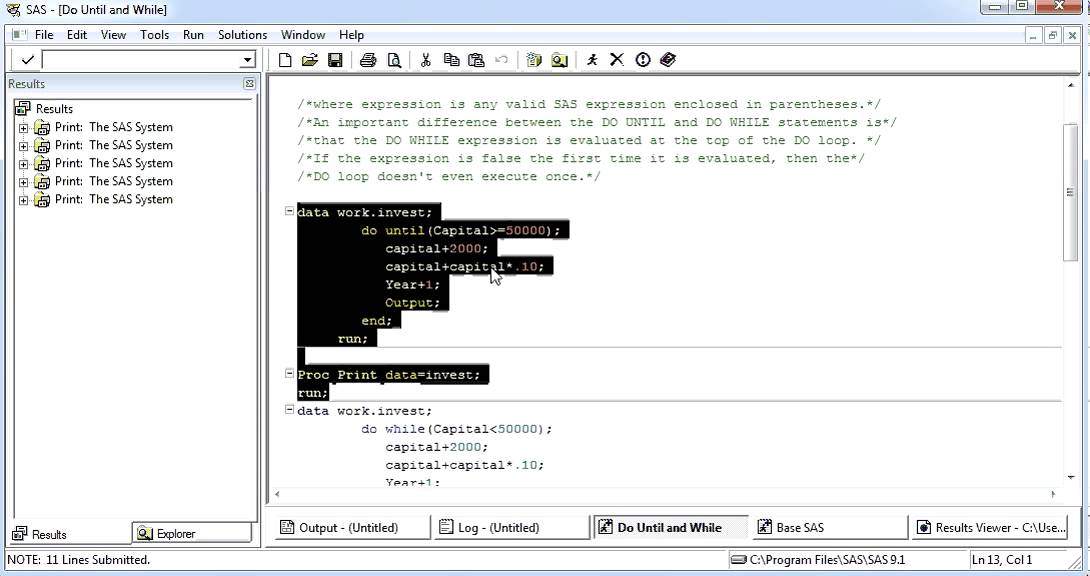
Task: Save the program with the floppy disk icon
Action: click(335, 60)
